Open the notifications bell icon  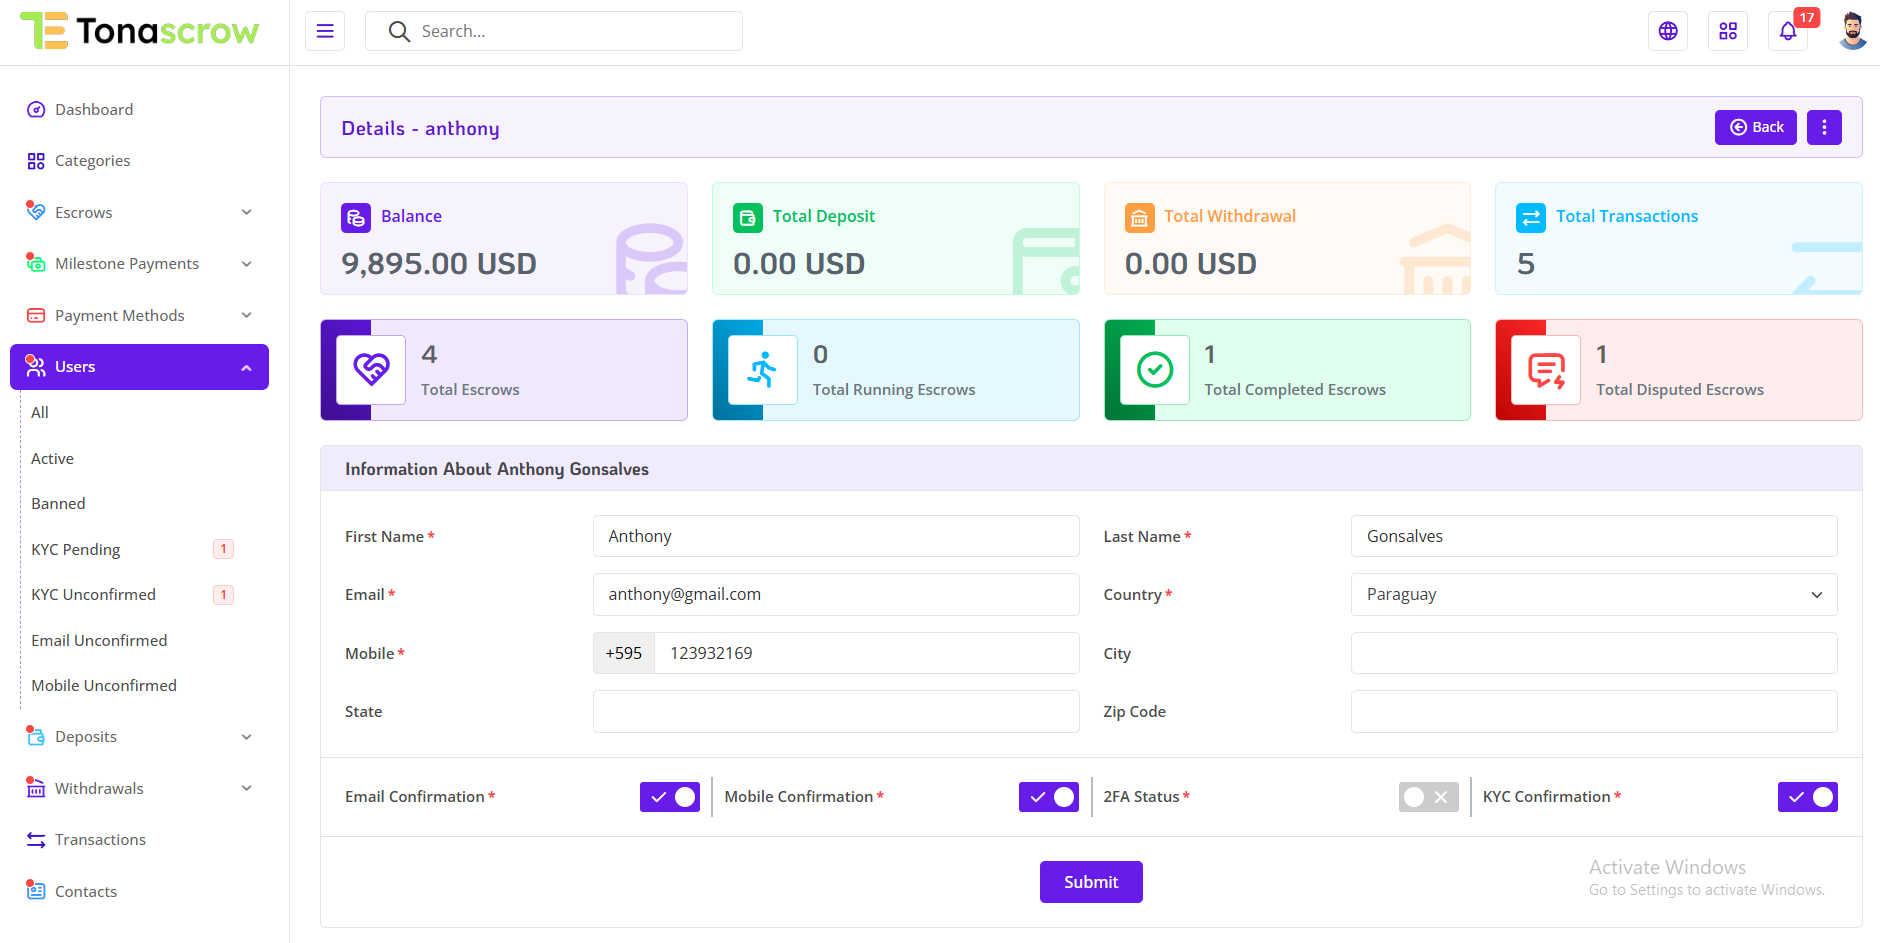(x=1787, y=31)
